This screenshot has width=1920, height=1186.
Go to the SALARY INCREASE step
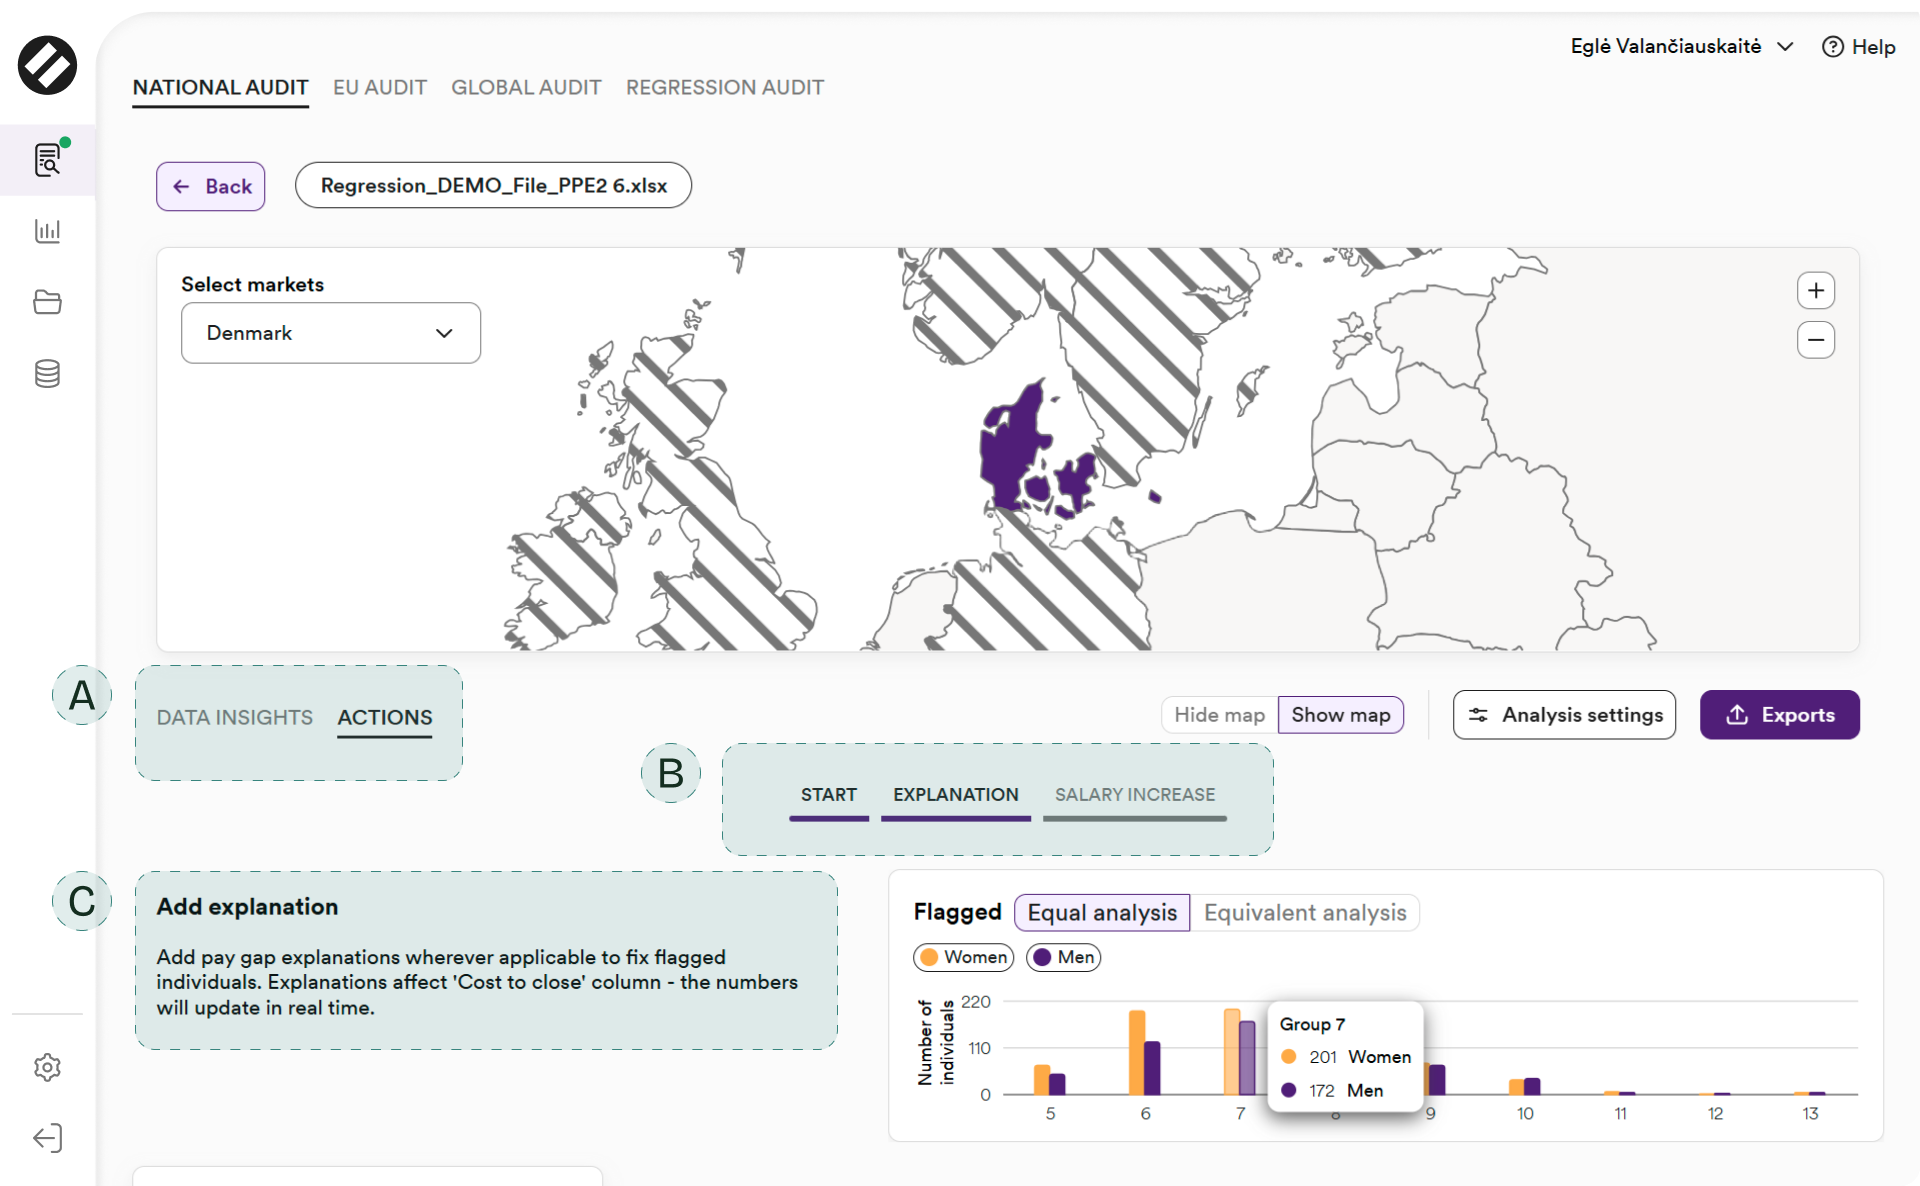(1134, 795)
